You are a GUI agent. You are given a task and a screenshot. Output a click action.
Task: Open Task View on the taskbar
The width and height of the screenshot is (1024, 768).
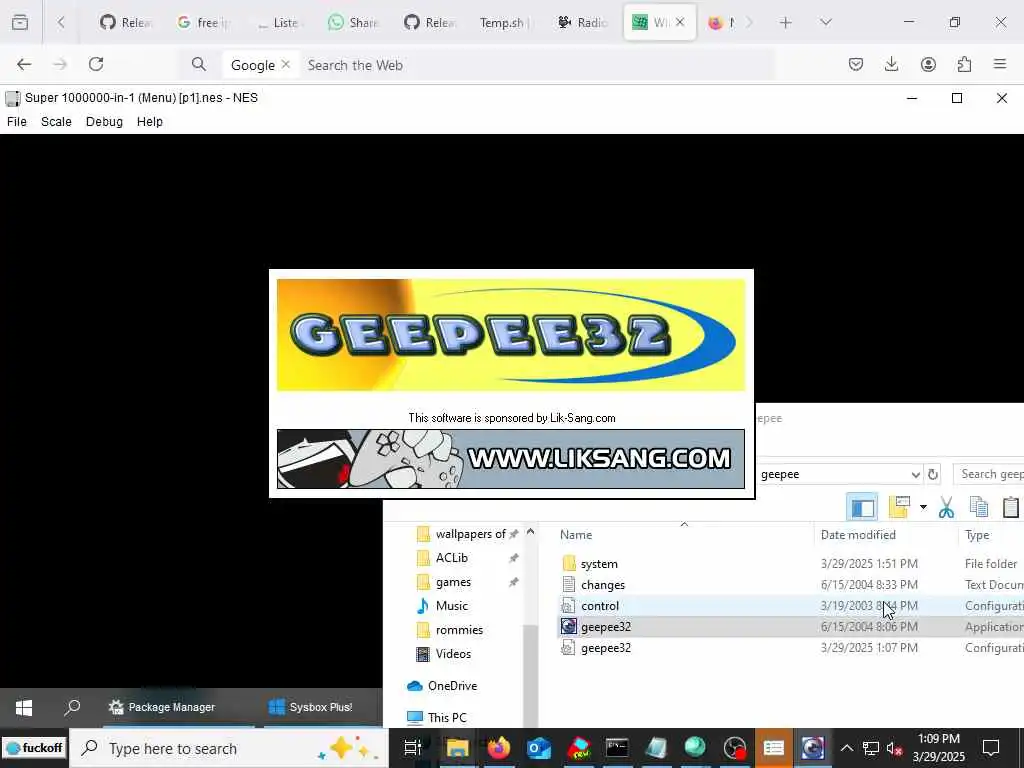point(413,748)
